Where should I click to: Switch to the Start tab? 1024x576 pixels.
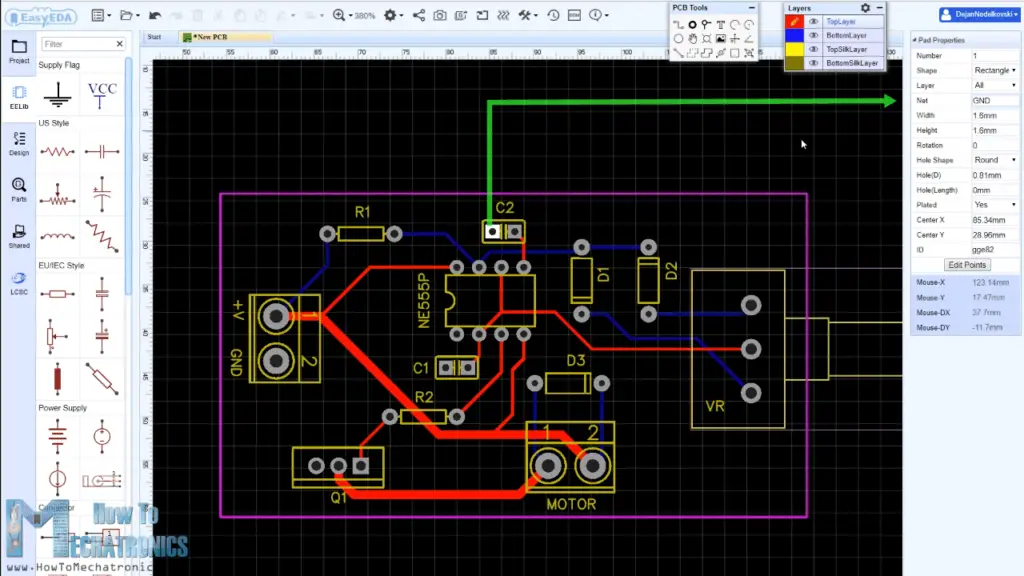click(152, 36)
